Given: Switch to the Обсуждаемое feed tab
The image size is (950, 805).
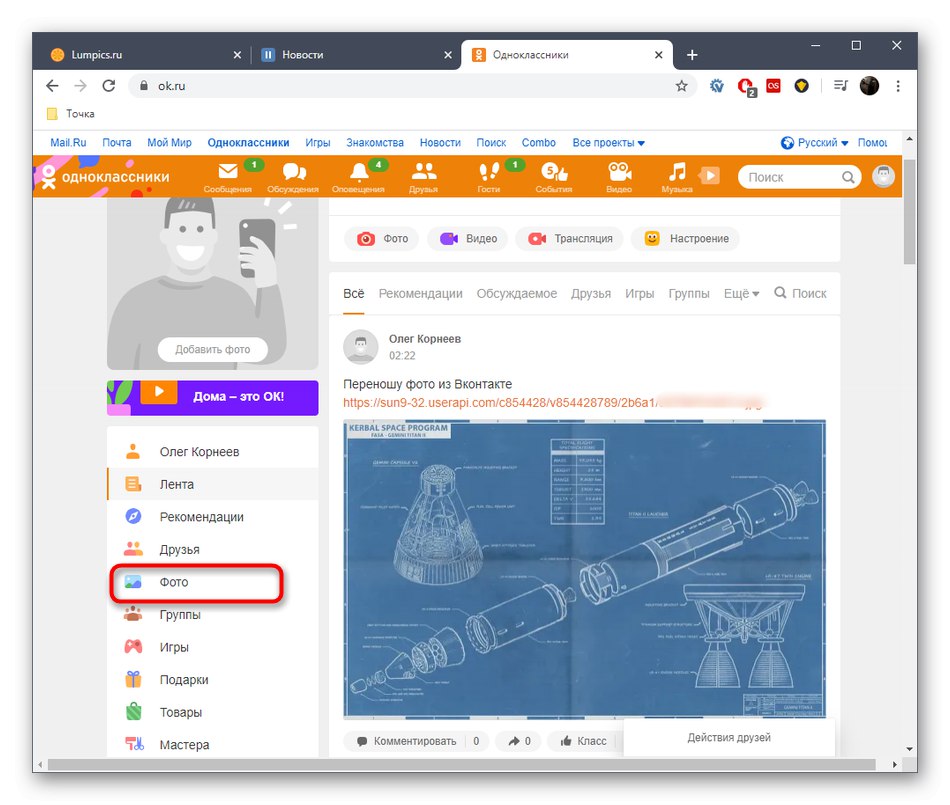Looking at the screenshot, I should pos(517,293).
